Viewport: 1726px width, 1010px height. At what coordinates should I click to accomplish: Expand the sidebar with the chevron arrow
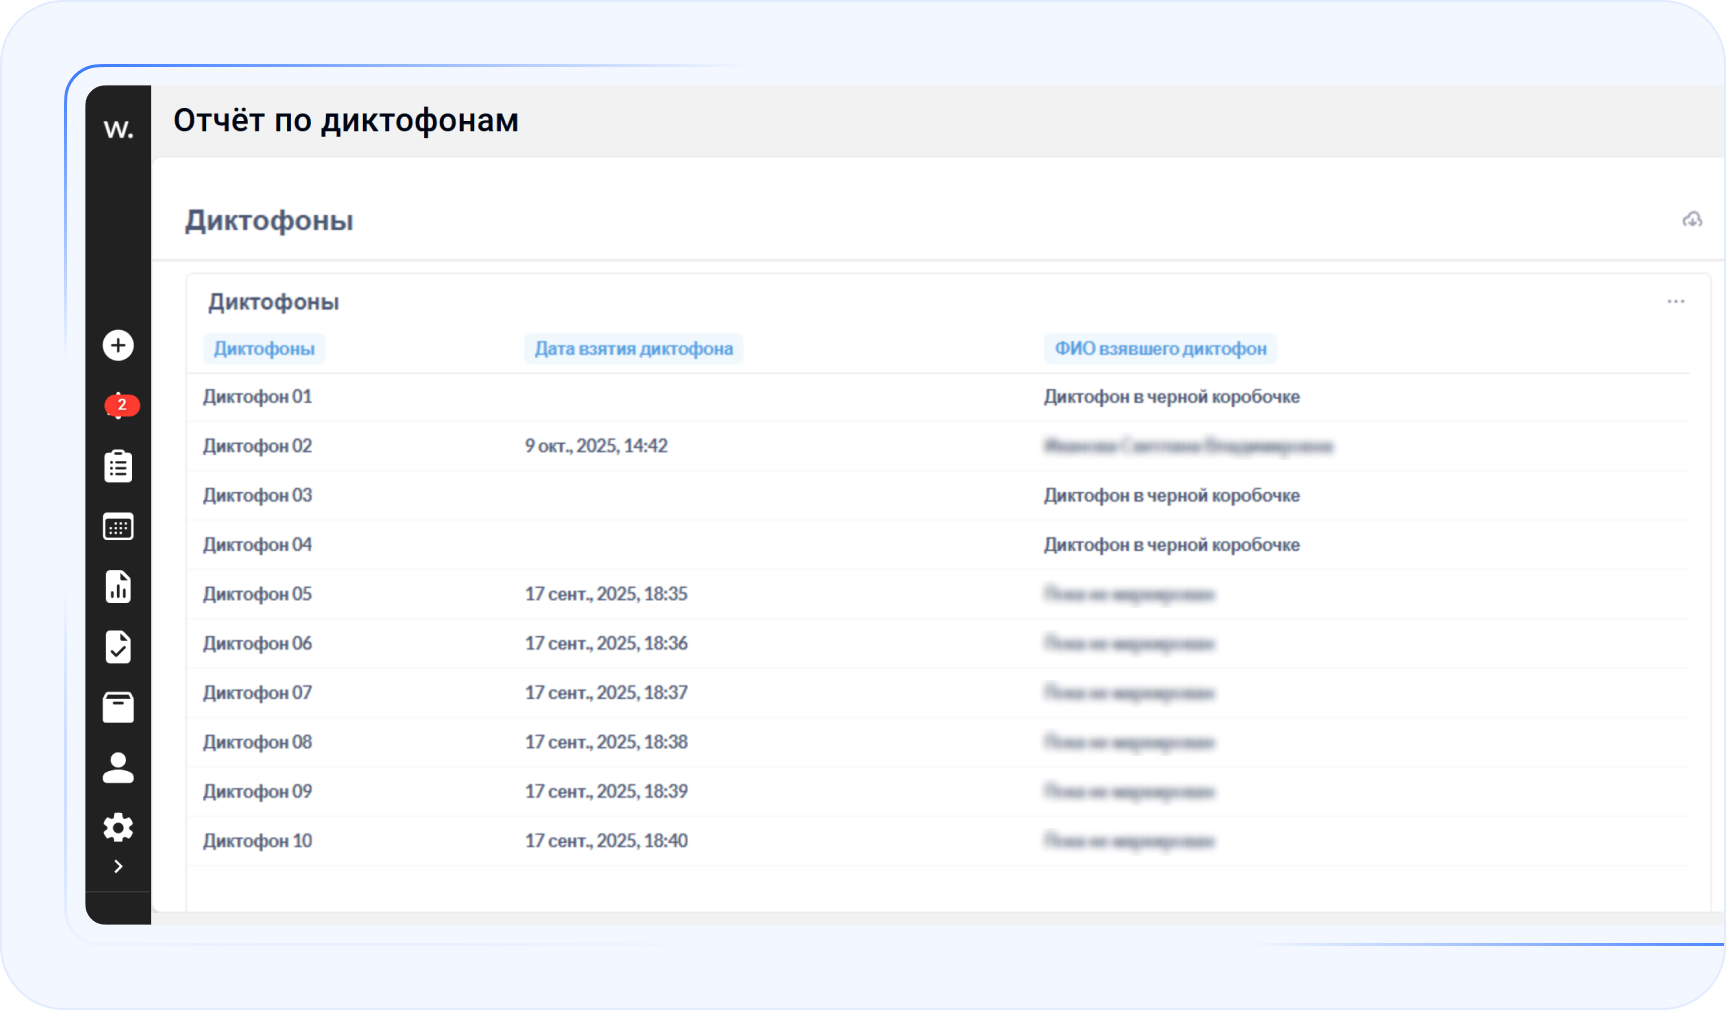tap(118, 866)
